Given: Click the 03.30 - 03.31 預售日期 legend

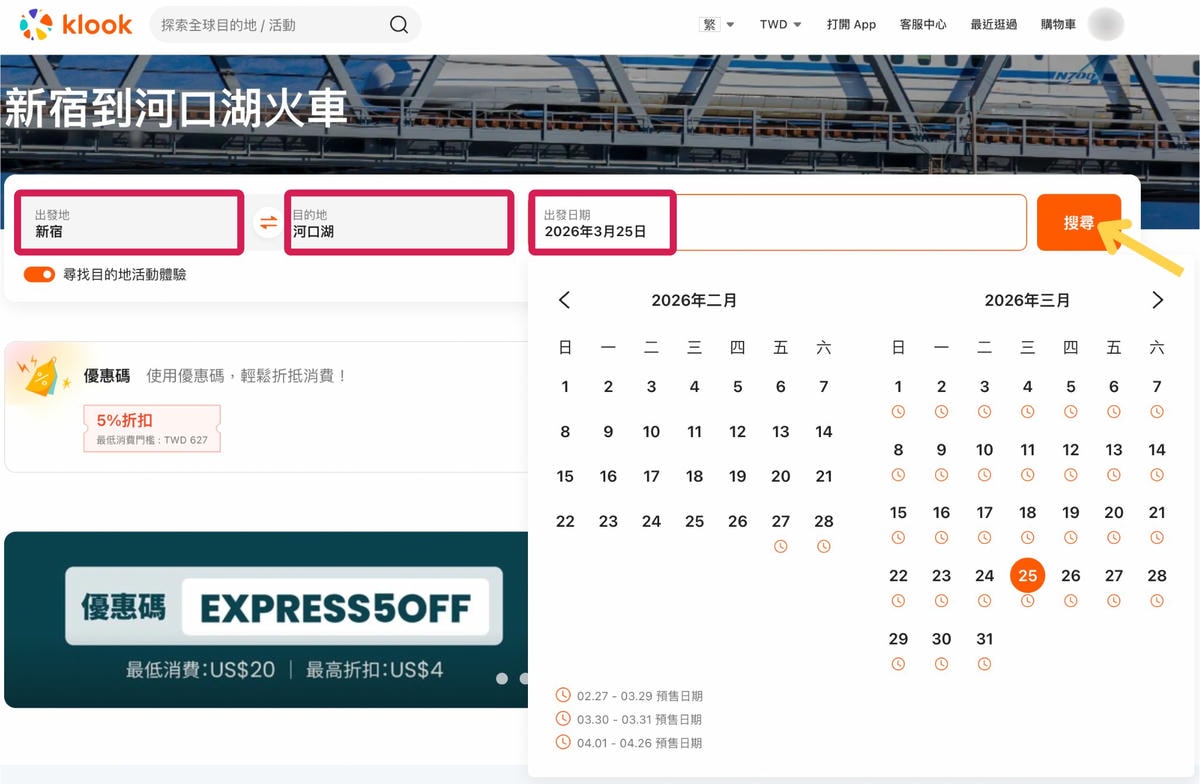Looking at the screenshot, I should [629, 719].
